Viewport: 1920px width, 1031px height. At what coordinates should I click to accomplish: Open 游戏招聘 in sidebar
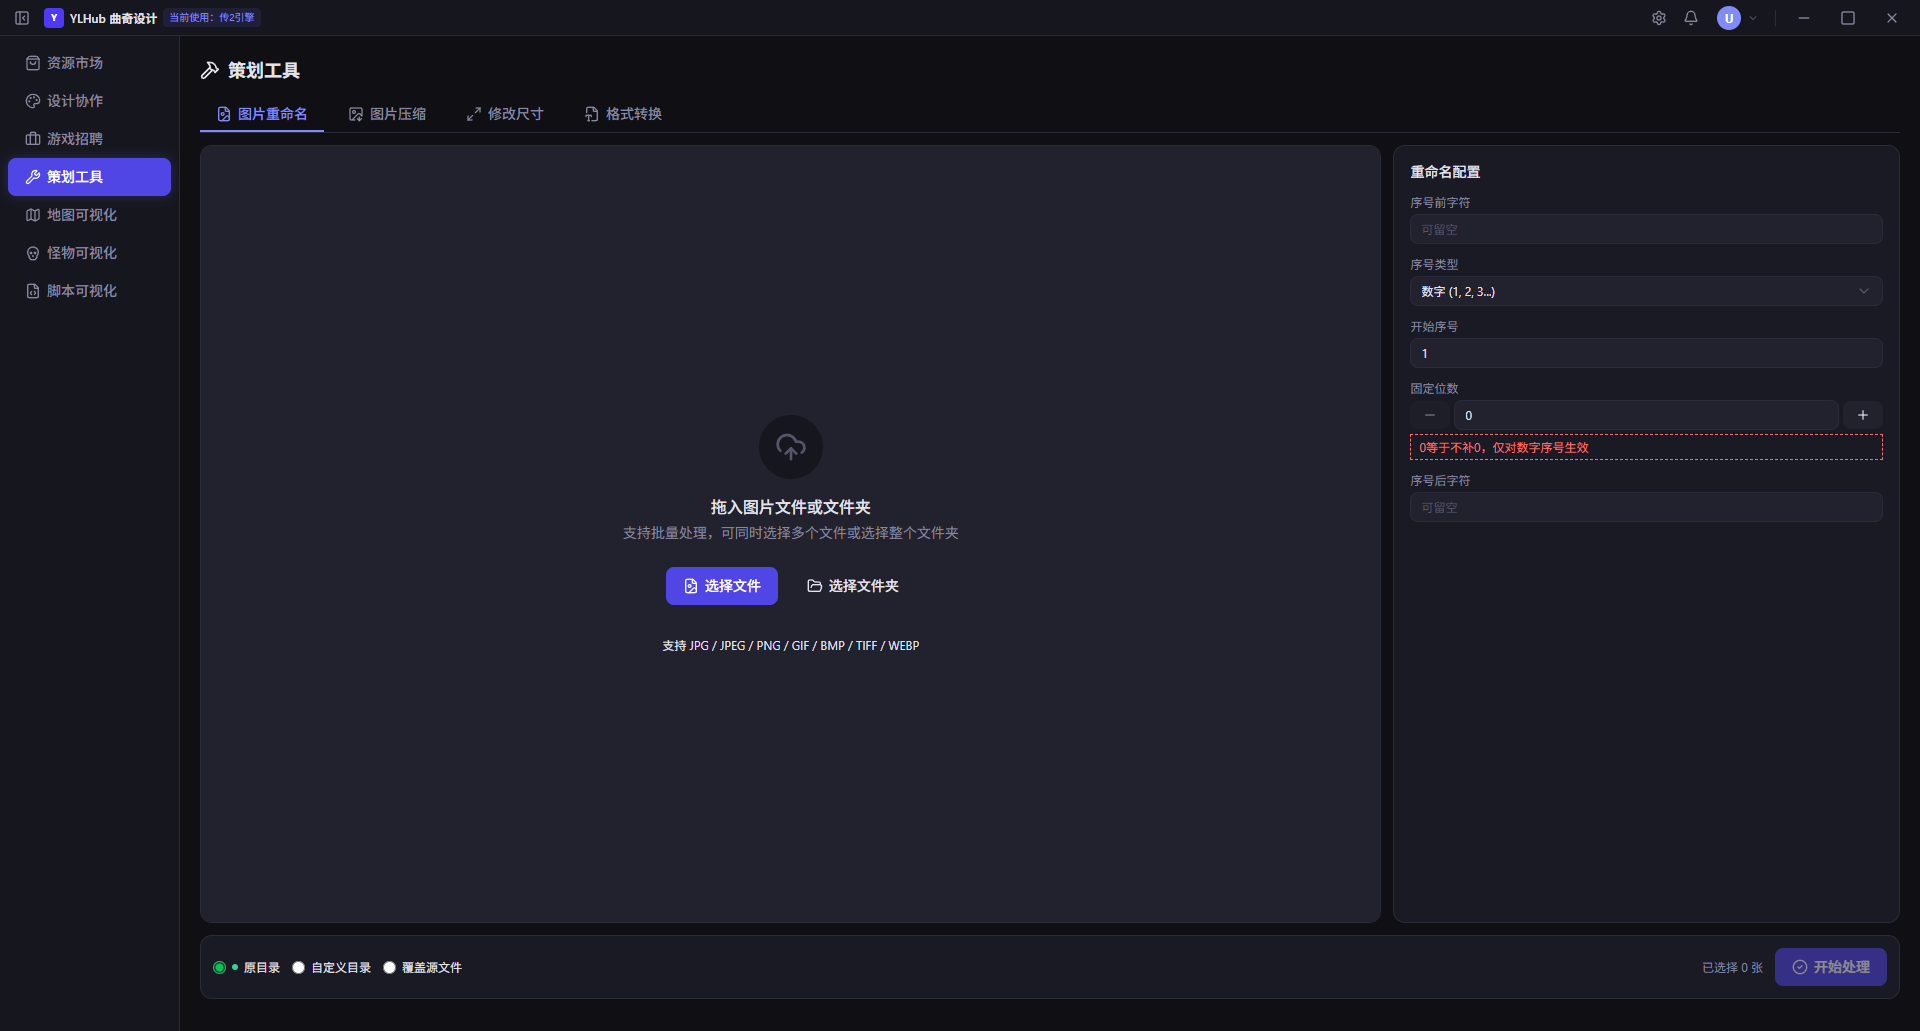89,139
